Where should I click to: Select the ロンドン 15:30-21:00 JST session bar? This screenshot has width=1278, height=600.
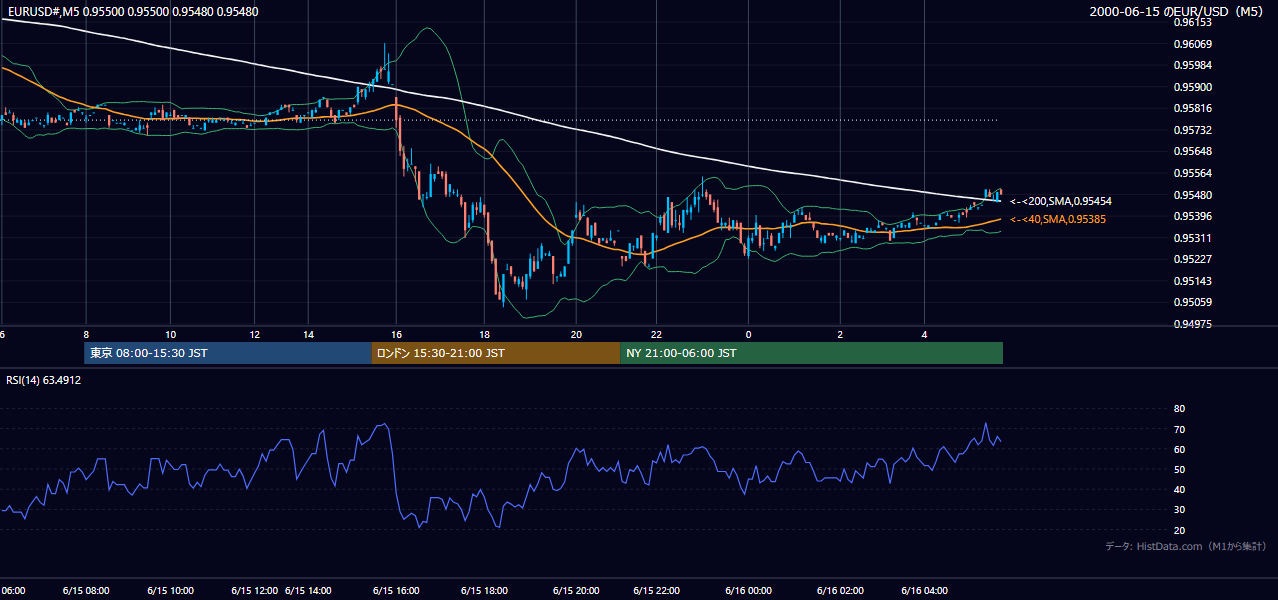pos(495,353)
